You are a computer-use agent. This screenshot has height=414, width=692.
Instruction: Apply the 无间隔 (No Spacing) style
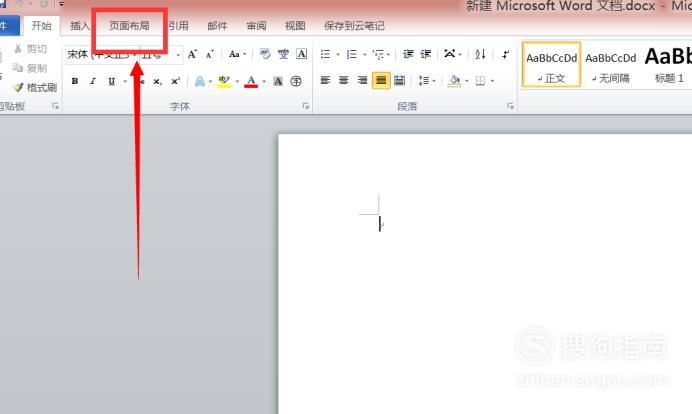(611, 64)
